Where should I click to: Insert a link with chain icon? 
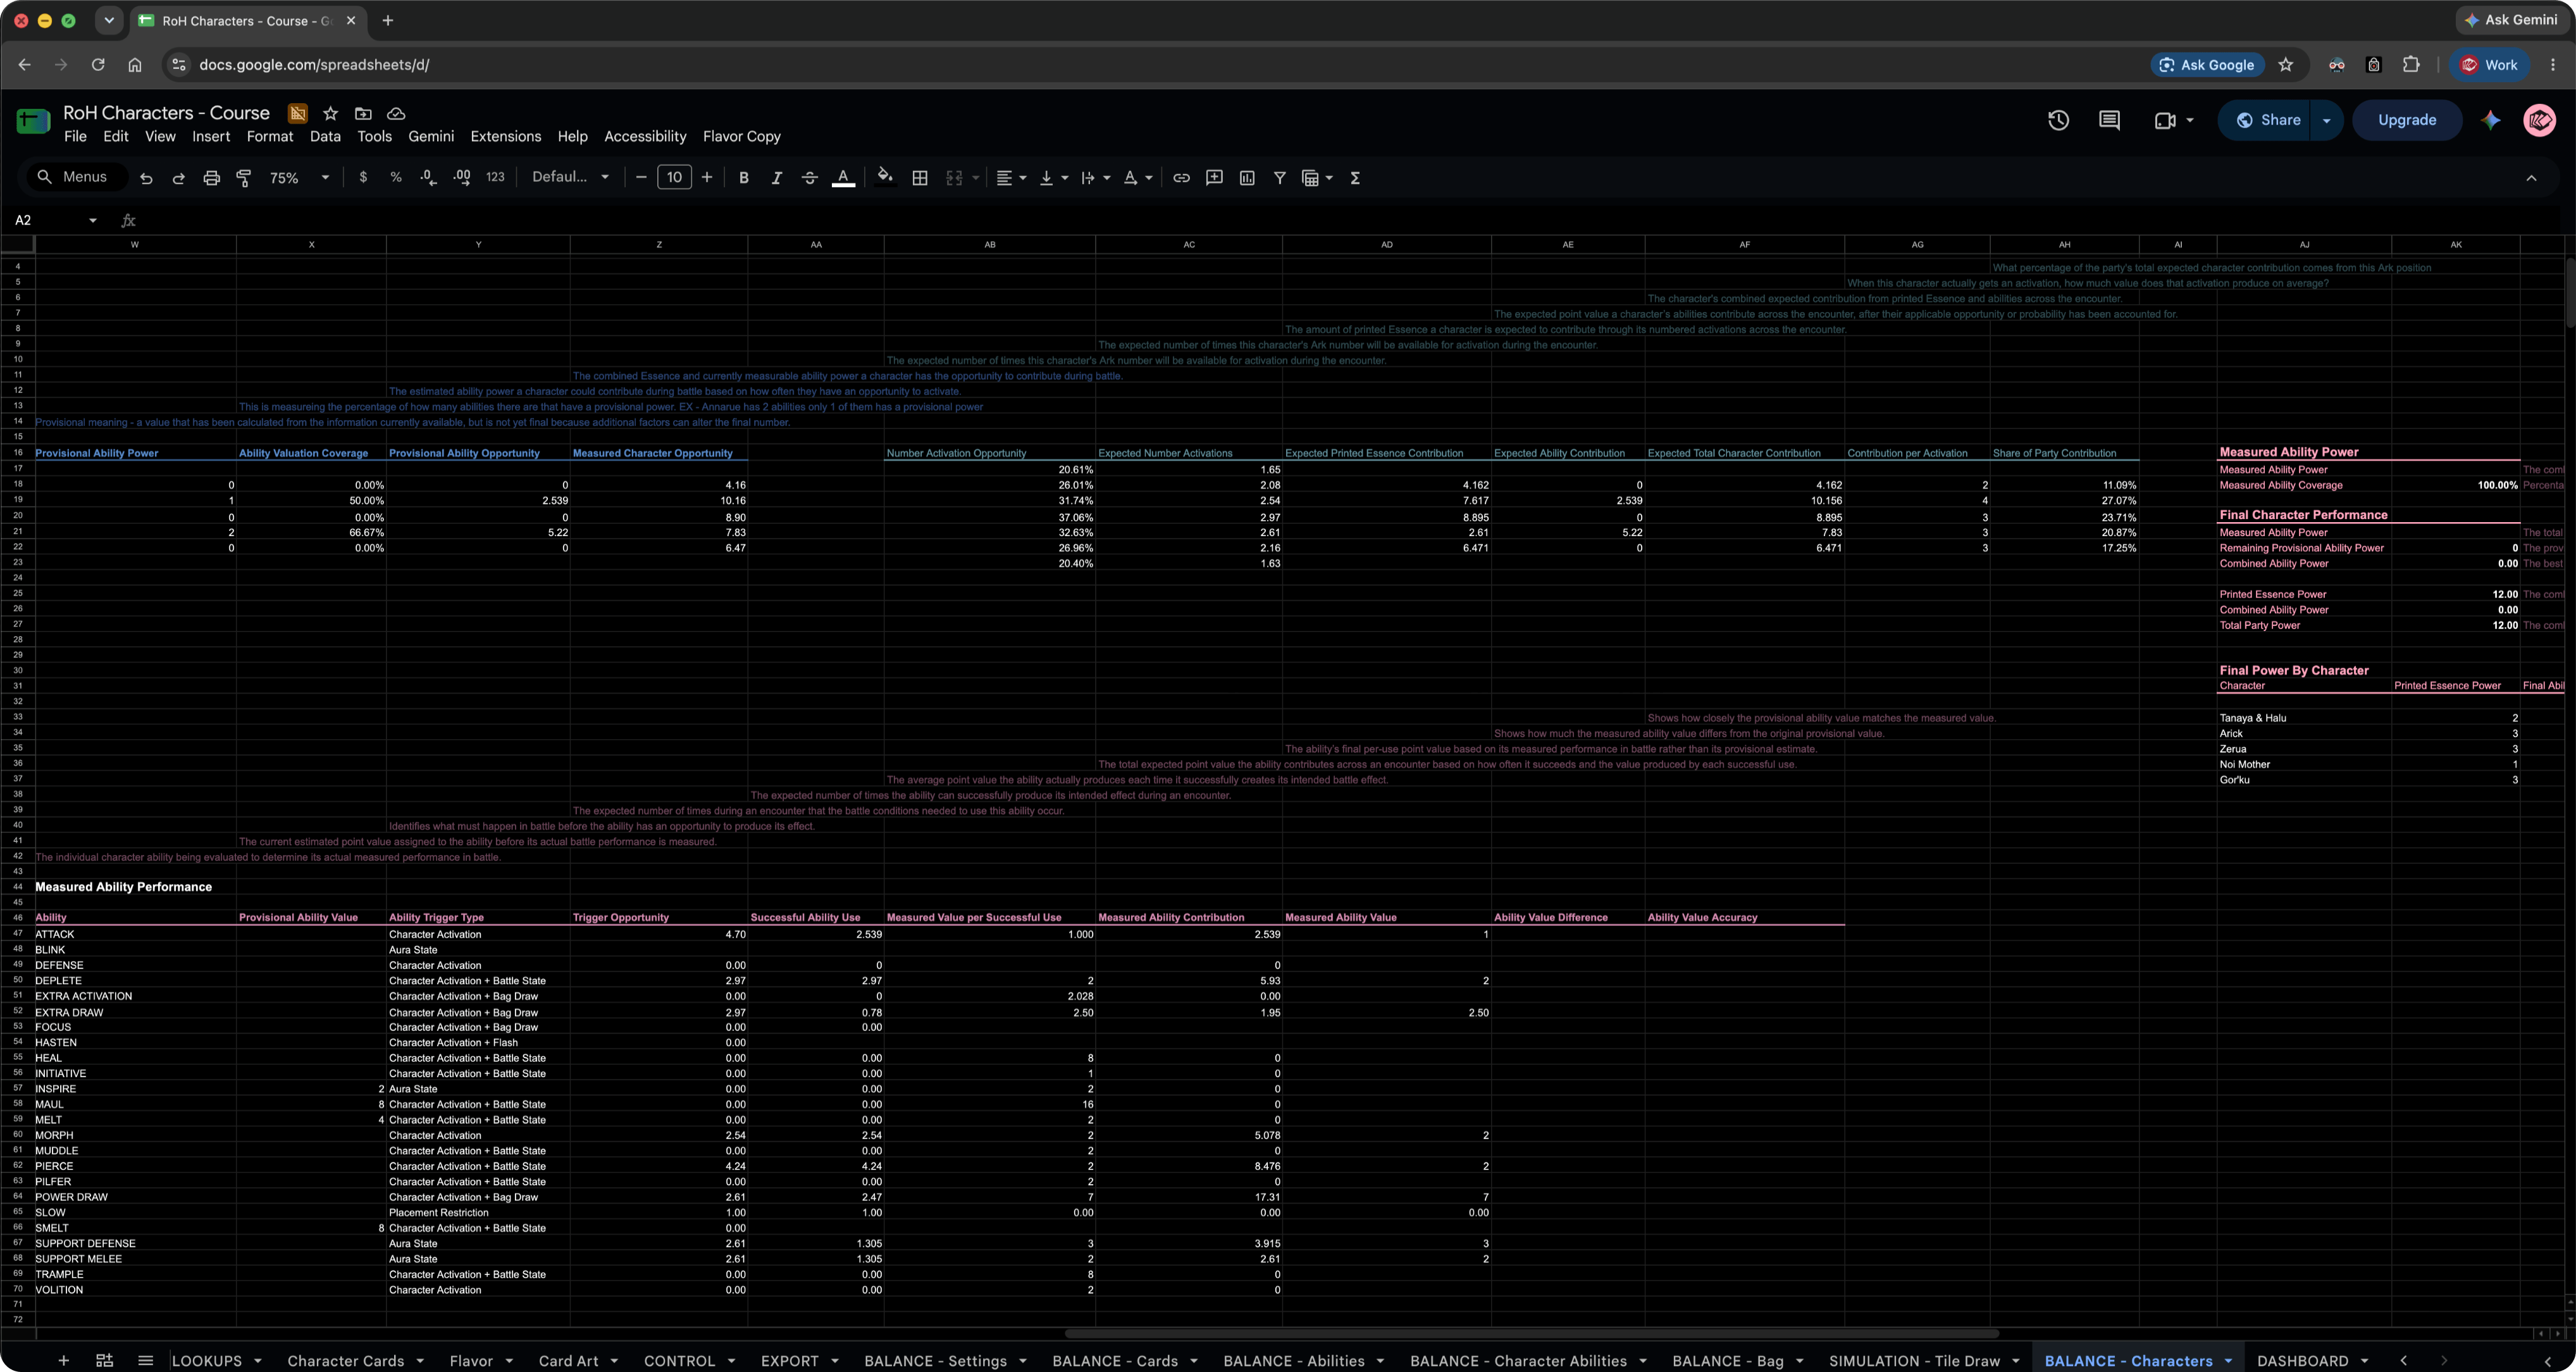1181,178
